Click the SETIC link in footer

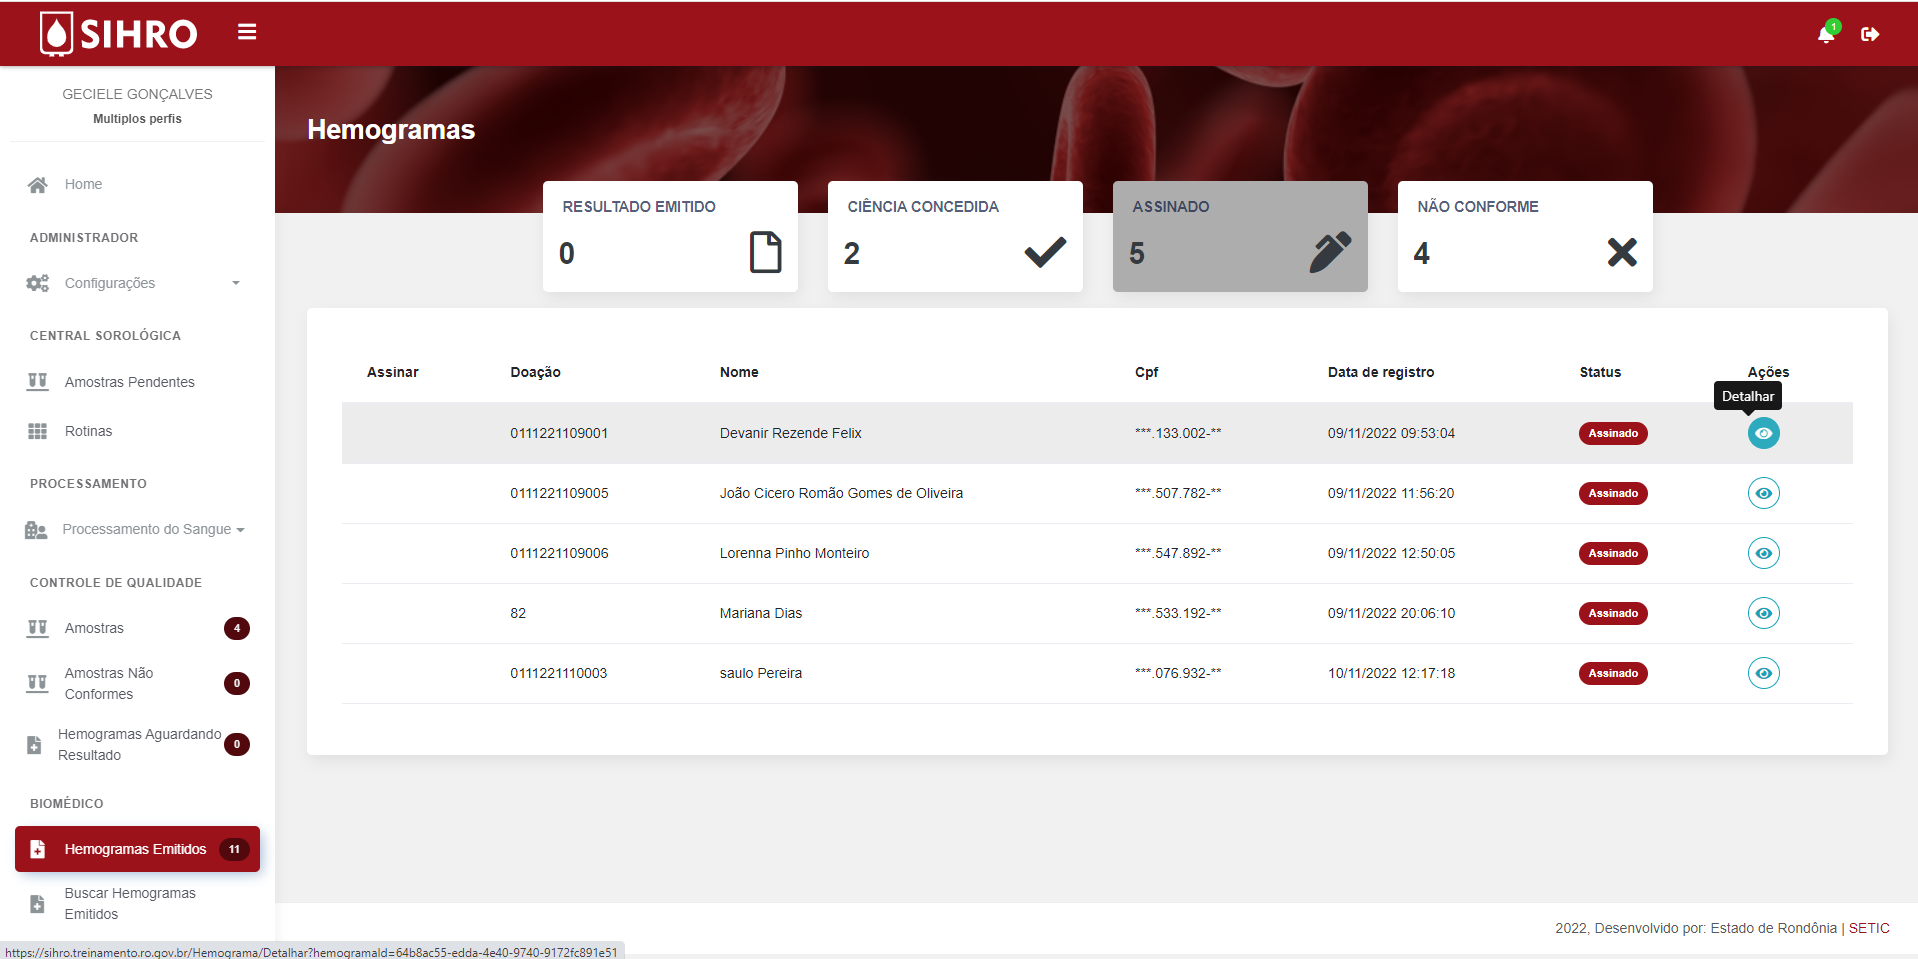(x=1868, y=928)
